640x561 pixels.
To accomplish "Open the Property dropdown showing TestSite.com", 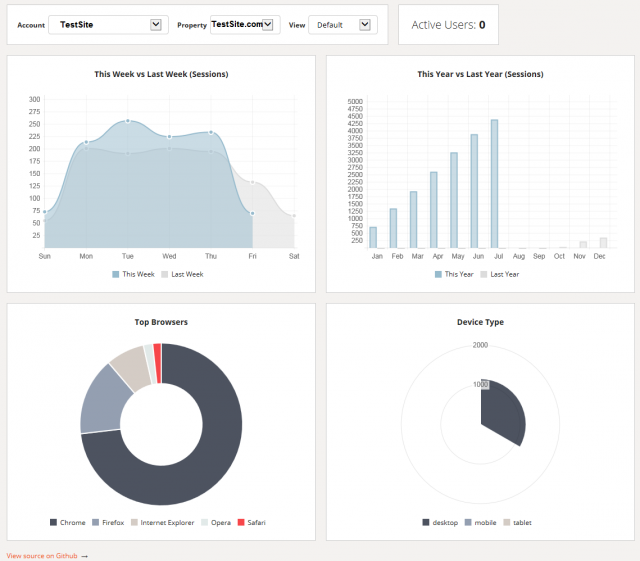I will (x=245, y=25).
